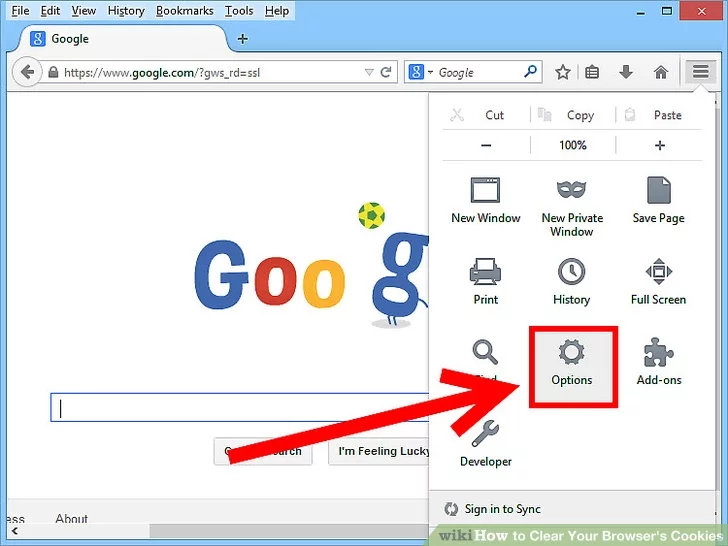The height and width of the screenshot is (546, 728).
Task: Open the View menu
Action: 84,10
